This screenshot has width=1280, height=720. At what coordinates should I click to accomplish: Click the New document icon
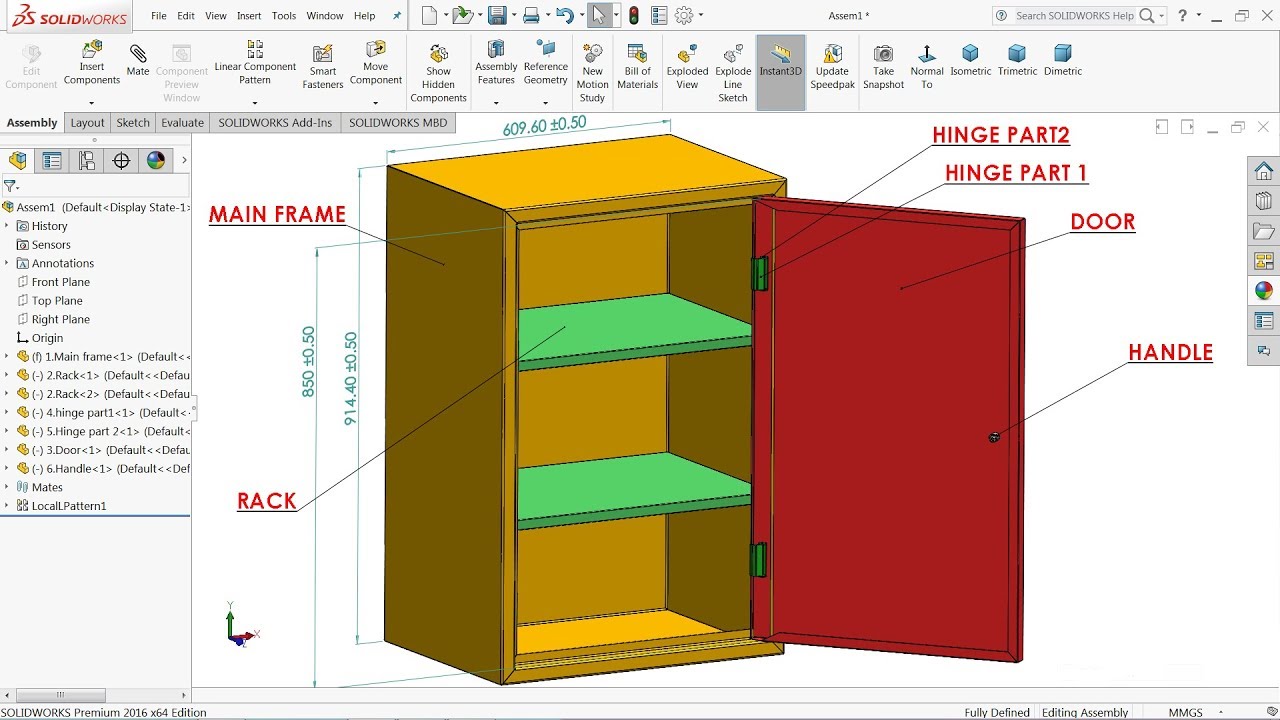(x=429, y=15)
